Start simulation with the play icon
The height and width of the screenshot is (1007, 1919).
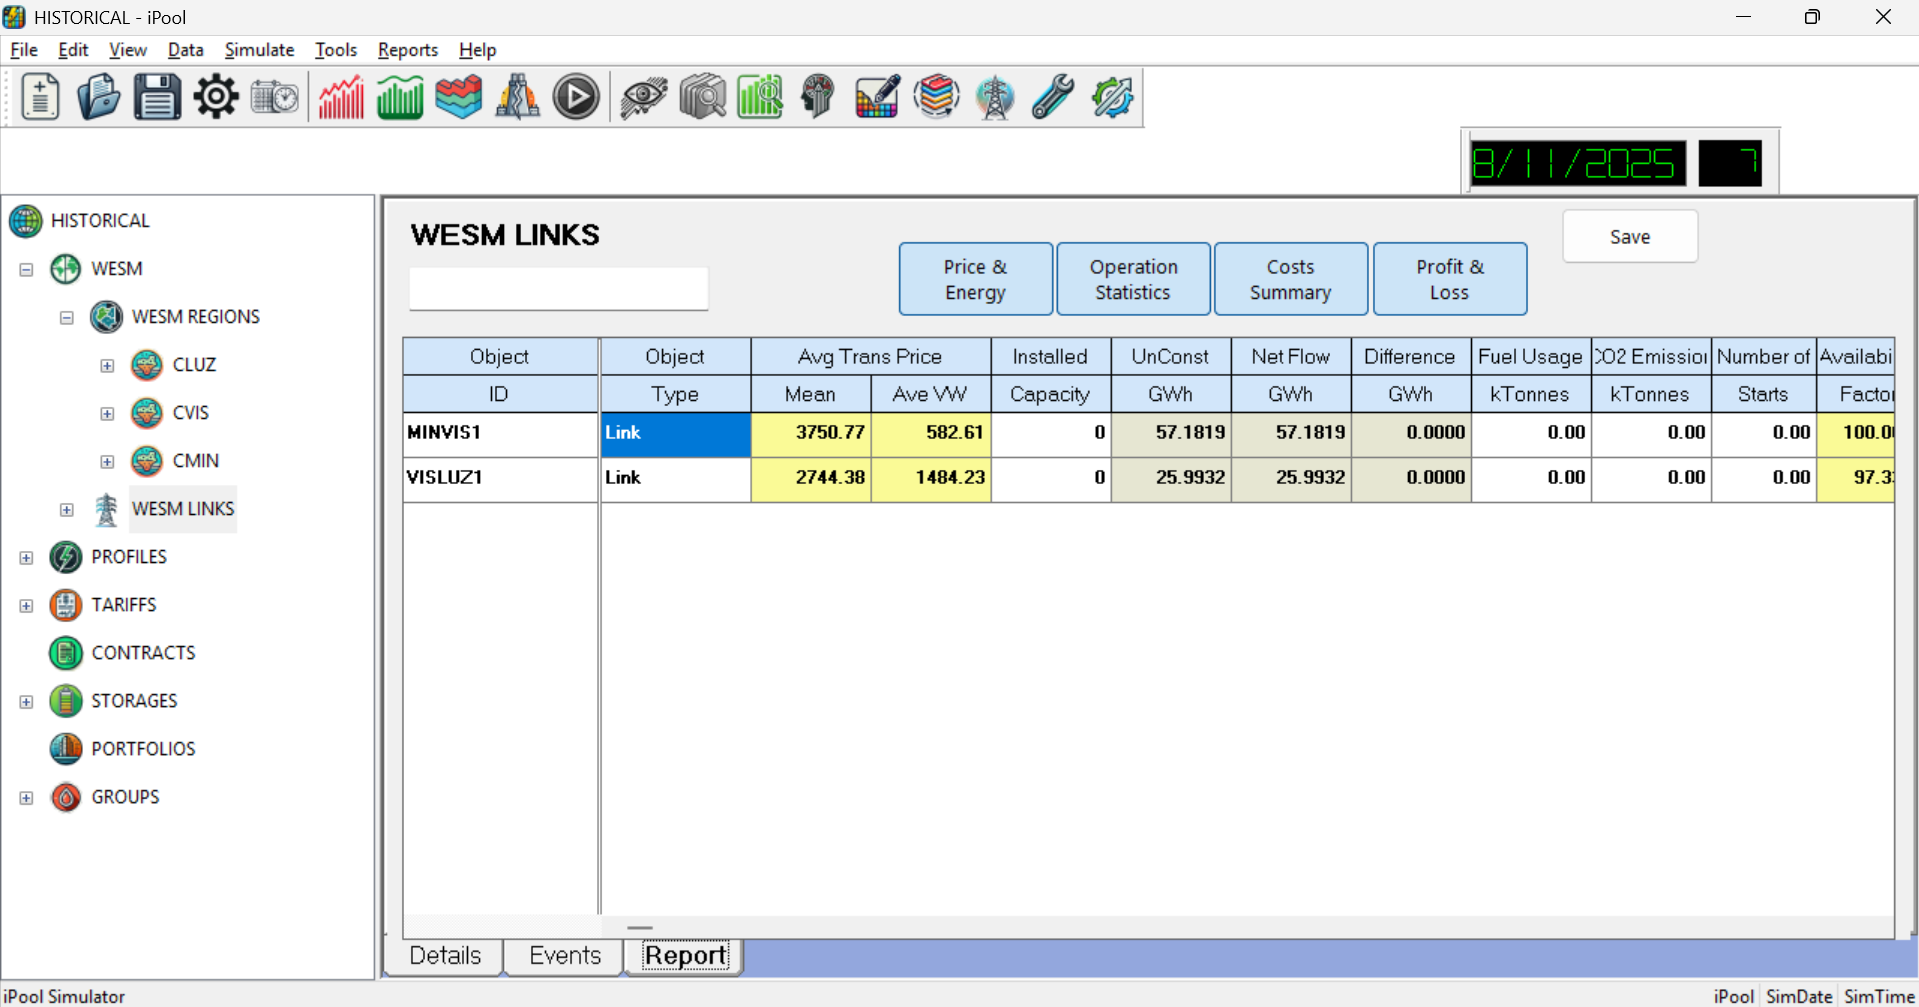point(576,97)
